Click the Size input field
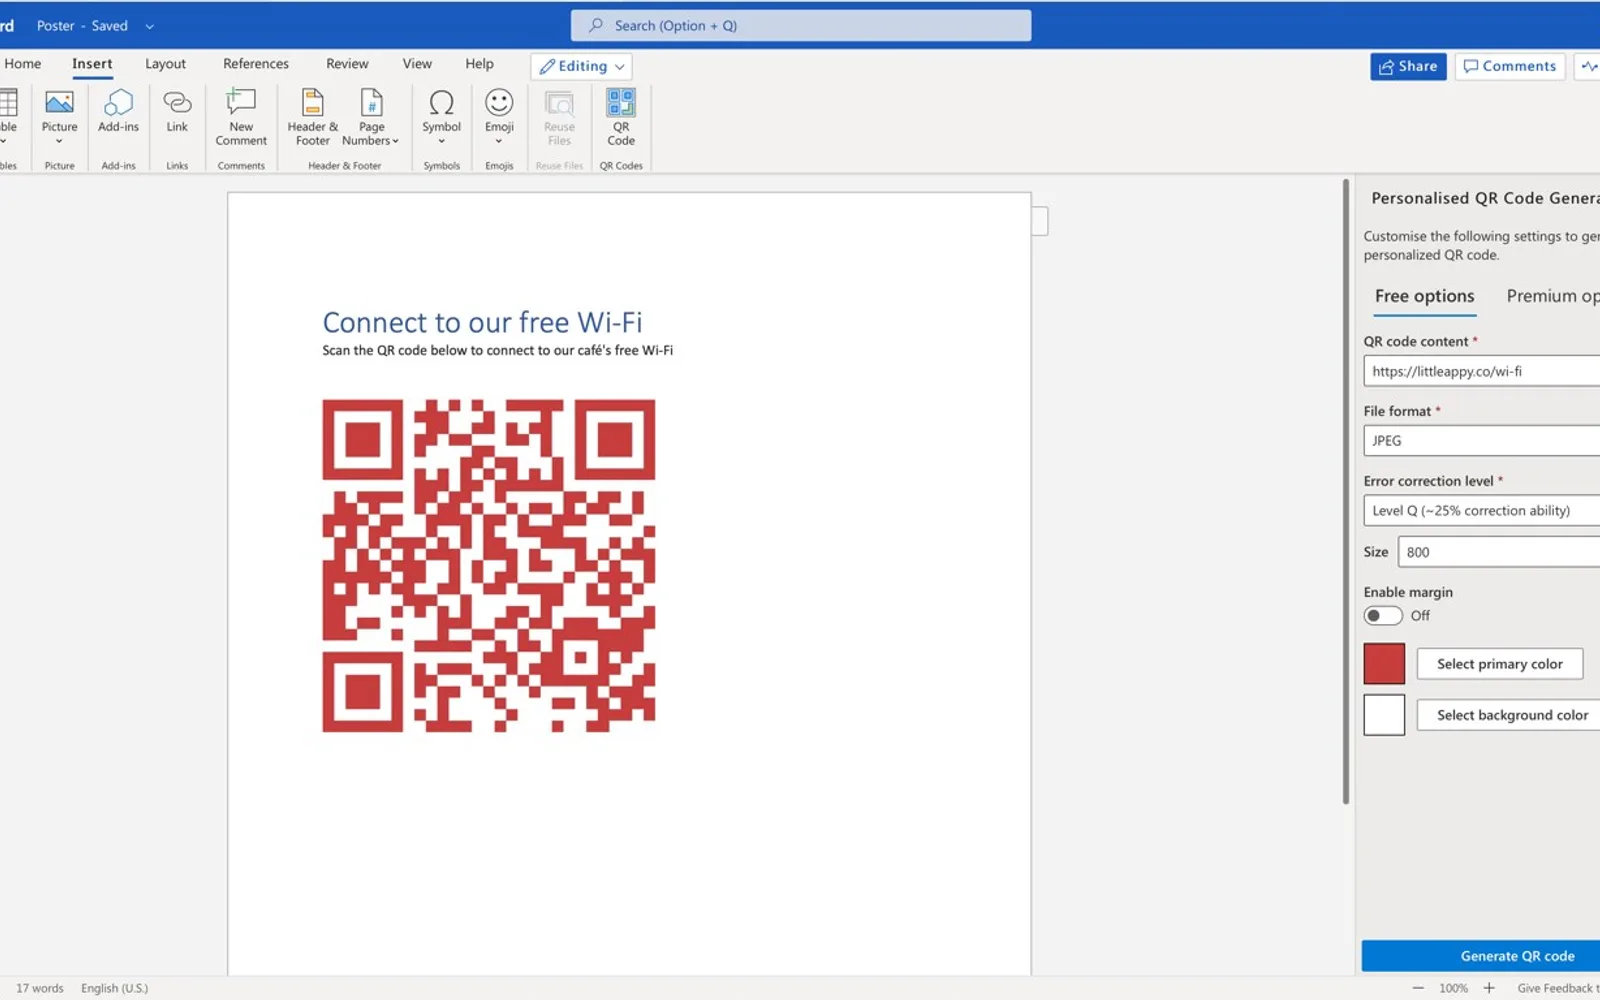Screen dimensions: 1600x1000 1499,552
